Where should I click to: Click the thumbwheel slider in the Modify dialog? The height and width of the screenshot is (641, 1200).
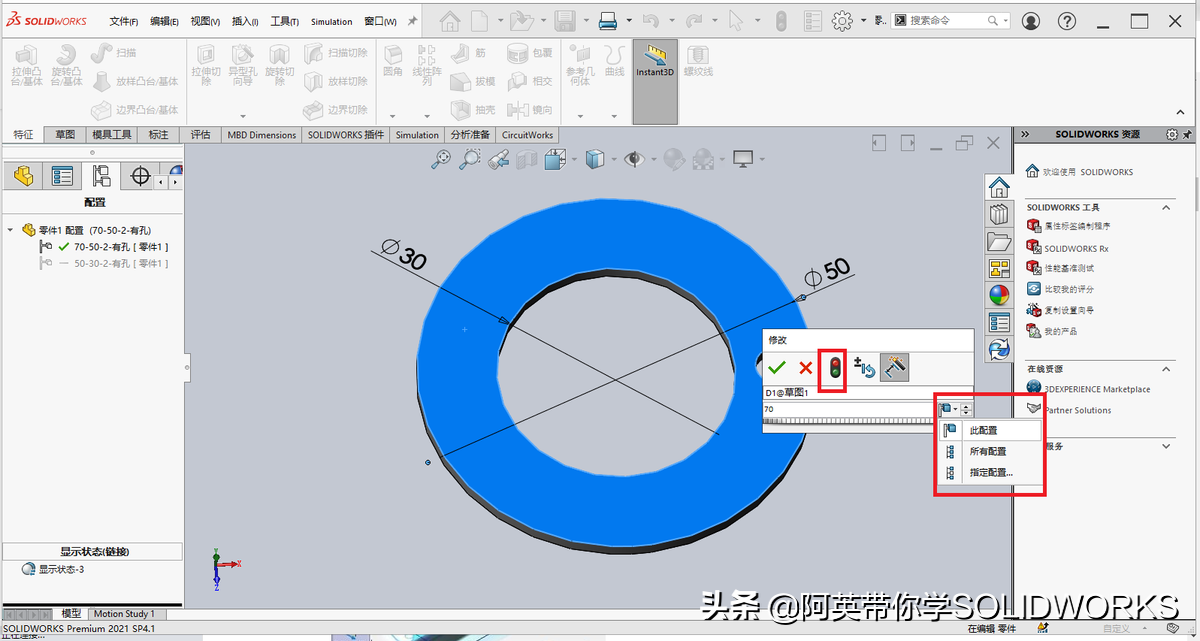(850, 421)
